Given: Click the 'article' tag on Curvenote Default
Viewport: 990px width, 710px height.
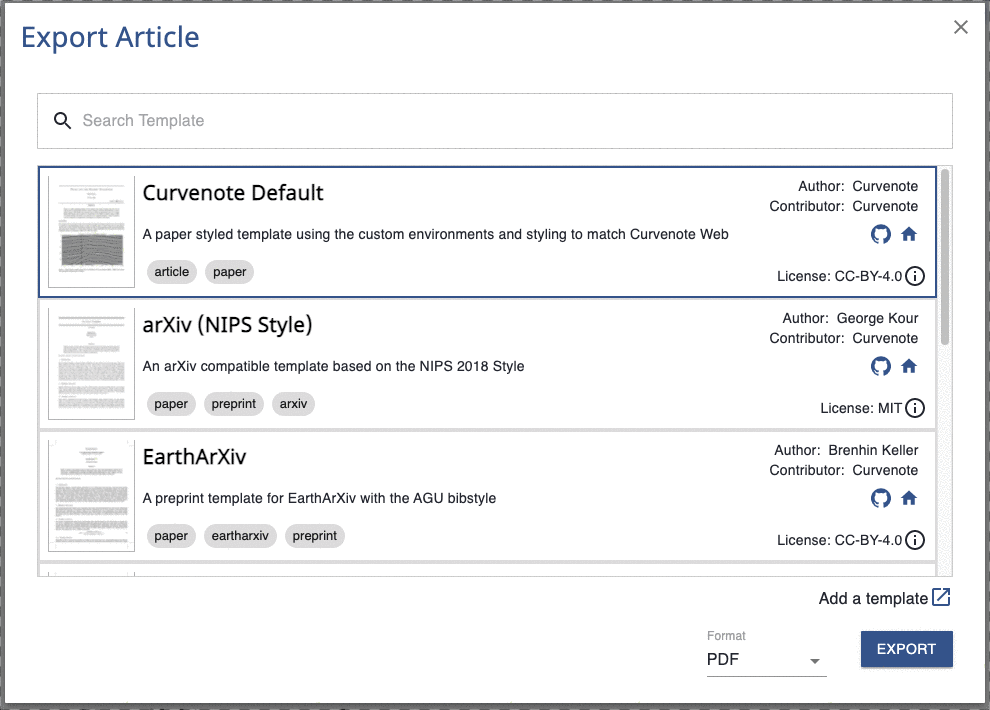Looking at the screenshot, I should tap(172, 272).
